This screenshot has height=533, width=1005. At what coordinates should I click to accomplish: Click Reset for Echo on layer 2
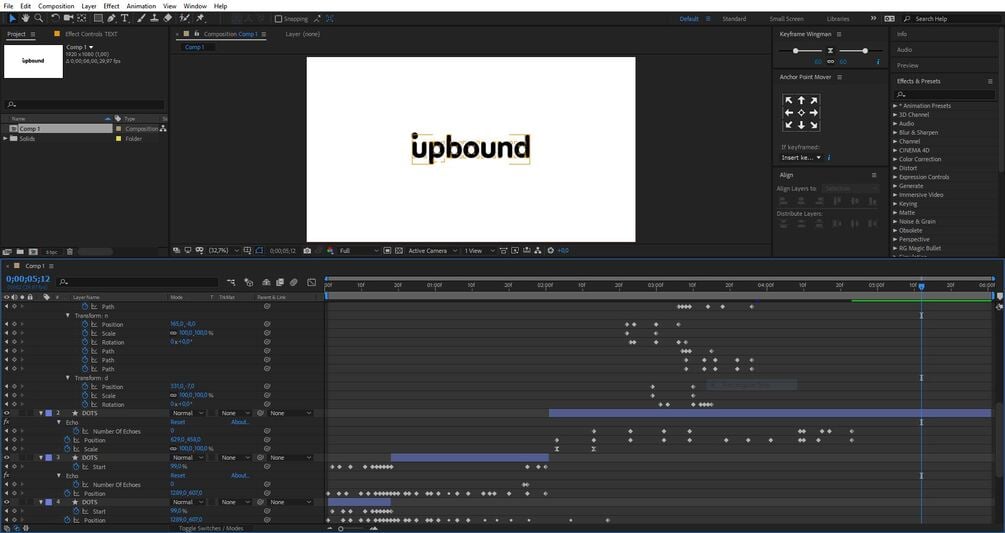point(178,422)
